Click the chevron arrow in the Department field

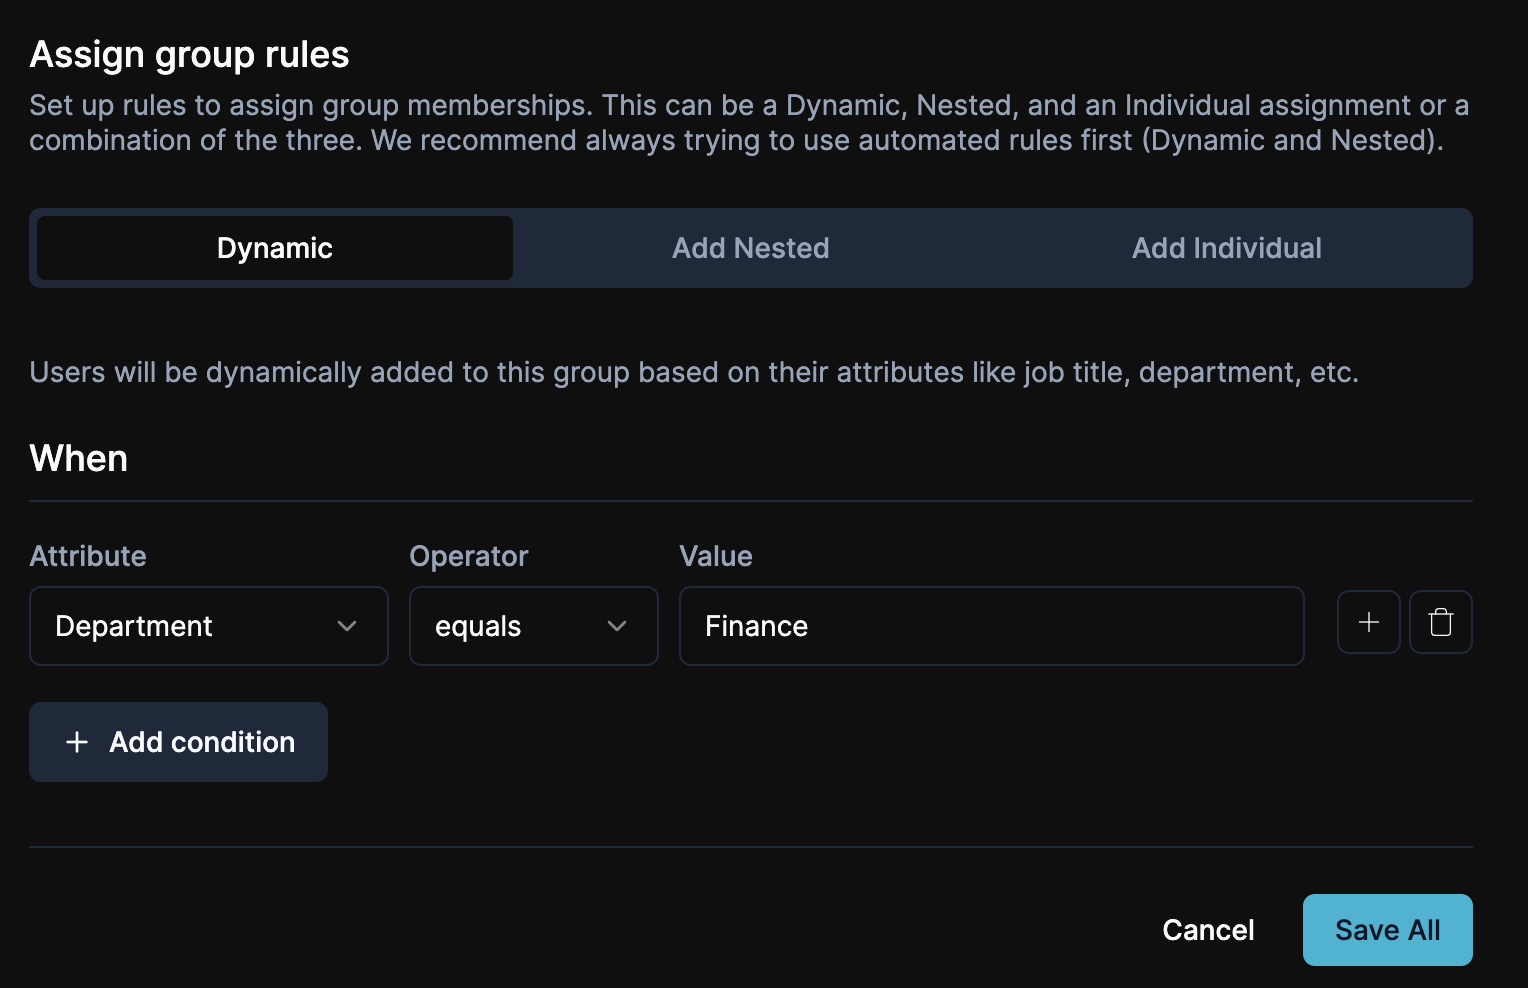tap(347, 626)
